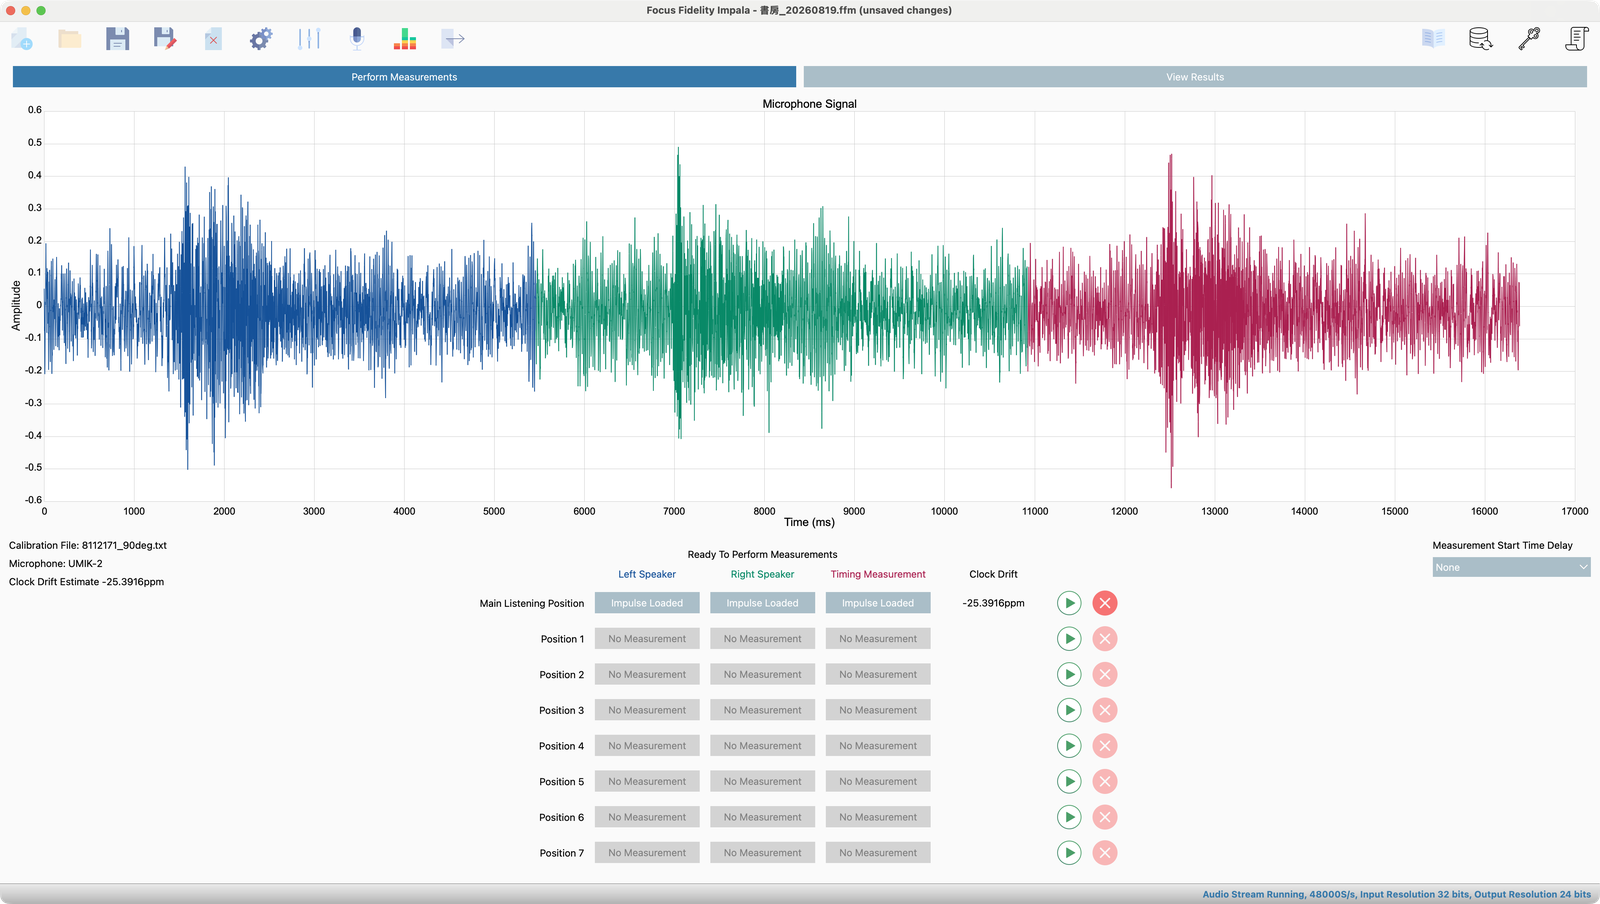Open the level meter bar-chart icon
1600x904 pixels.
click(405, 39)
